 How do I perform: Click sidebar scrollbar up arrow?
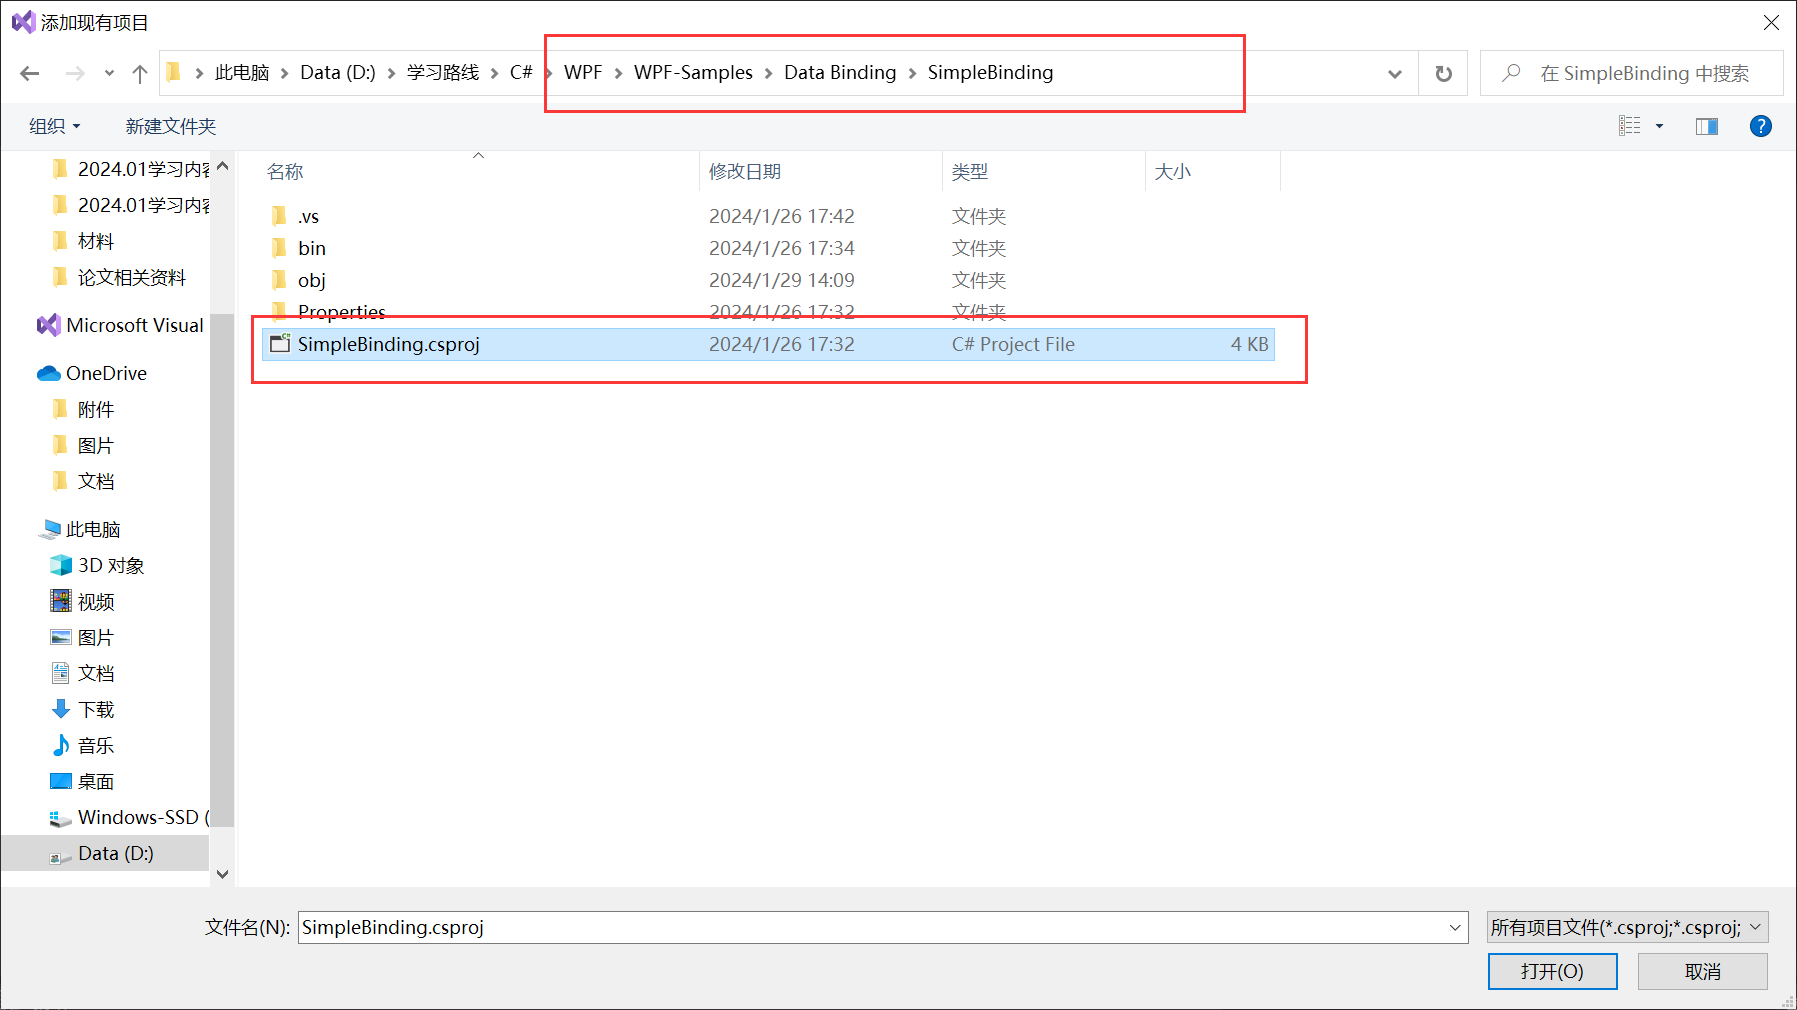click(x=222, y=166)
